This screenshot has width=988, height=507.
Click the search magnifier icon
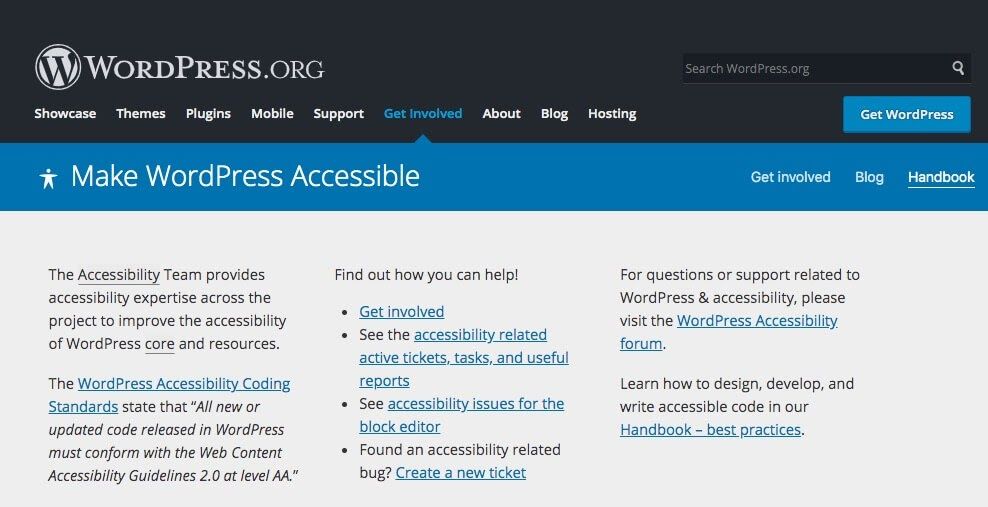click(x=958, y=68)
